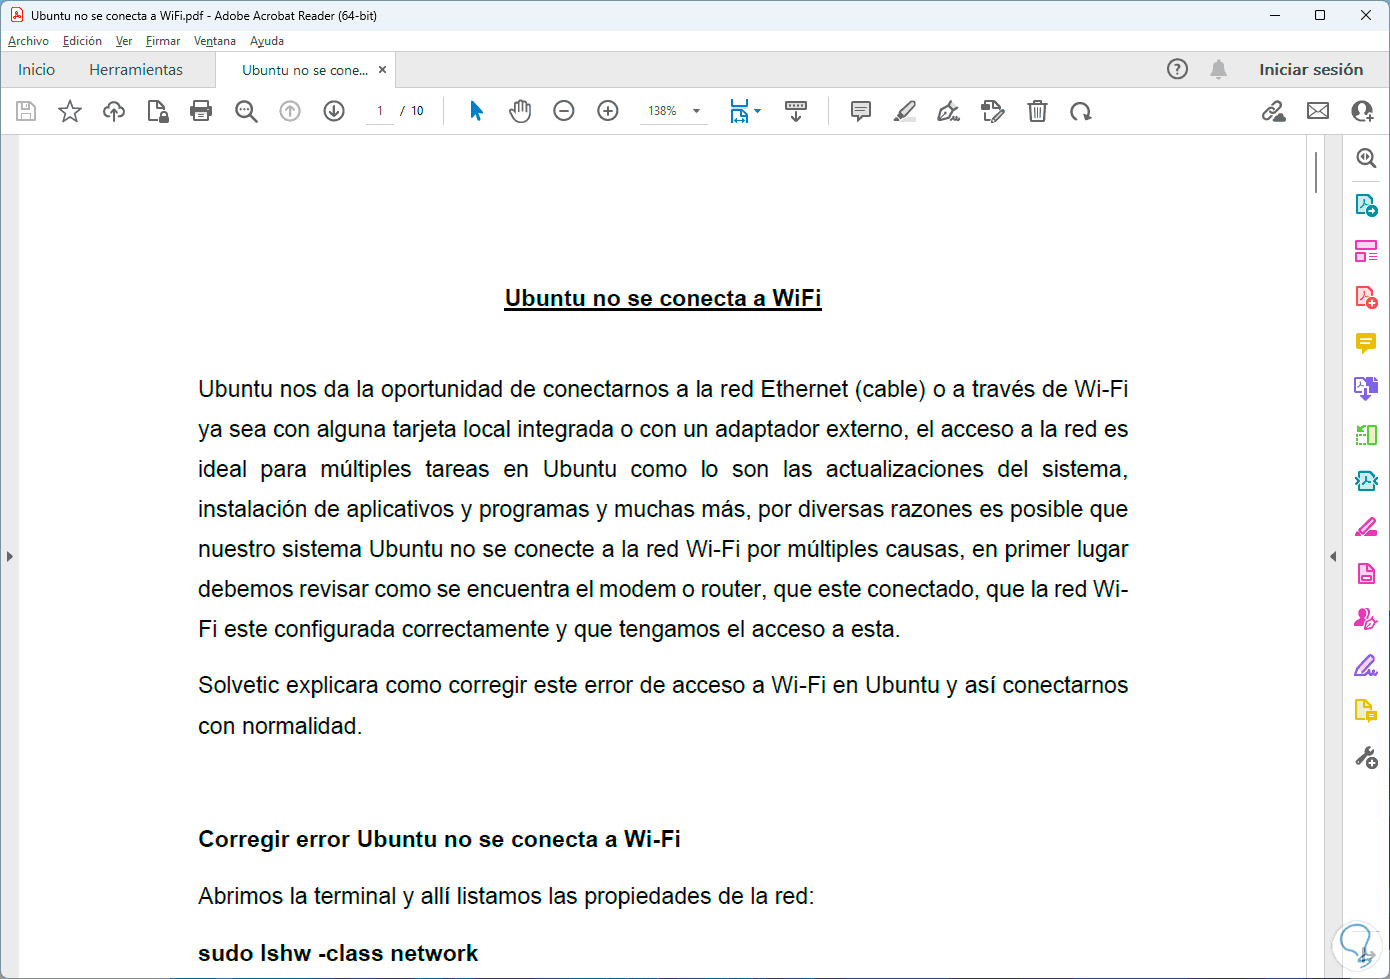The image size is (1390, 979).
Task: Expand the zoom level dropdown
Action: pyautogui.click(x=697, y=111)
